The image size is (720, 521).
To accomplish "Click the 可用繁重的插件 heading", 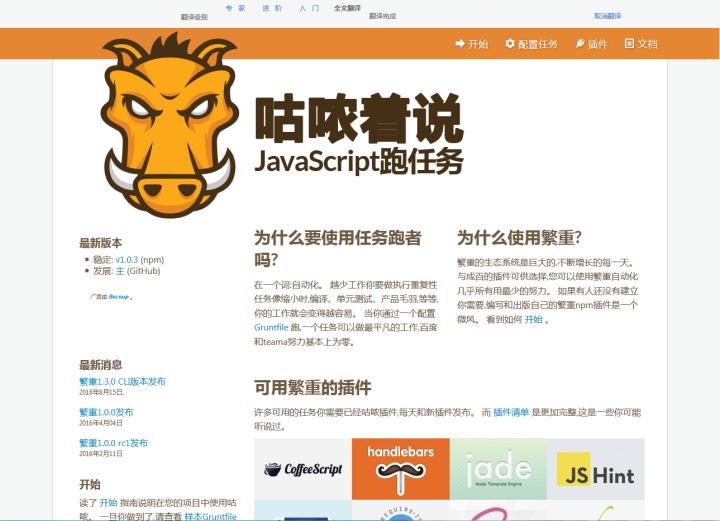I will point(313,387).
